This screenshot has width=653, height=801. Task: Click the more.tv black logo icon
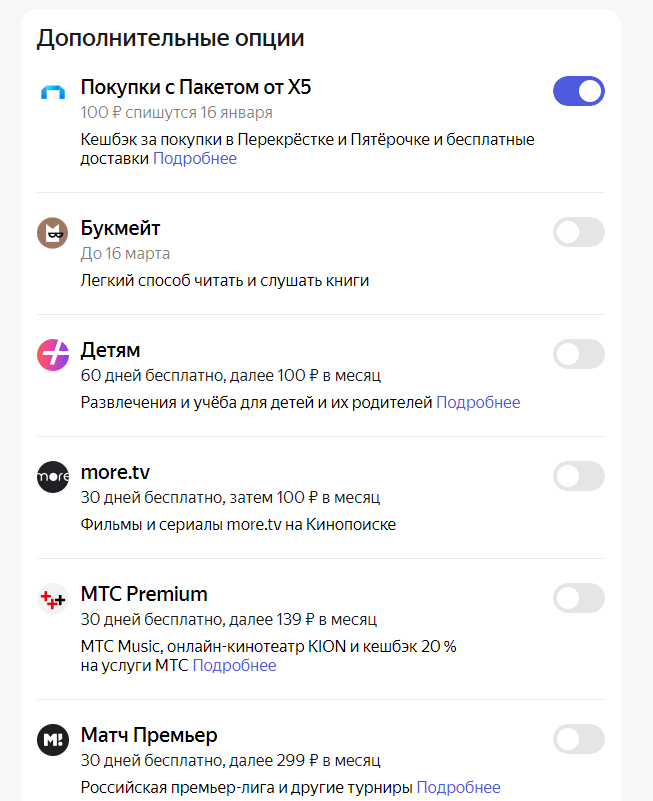[52, 477]
